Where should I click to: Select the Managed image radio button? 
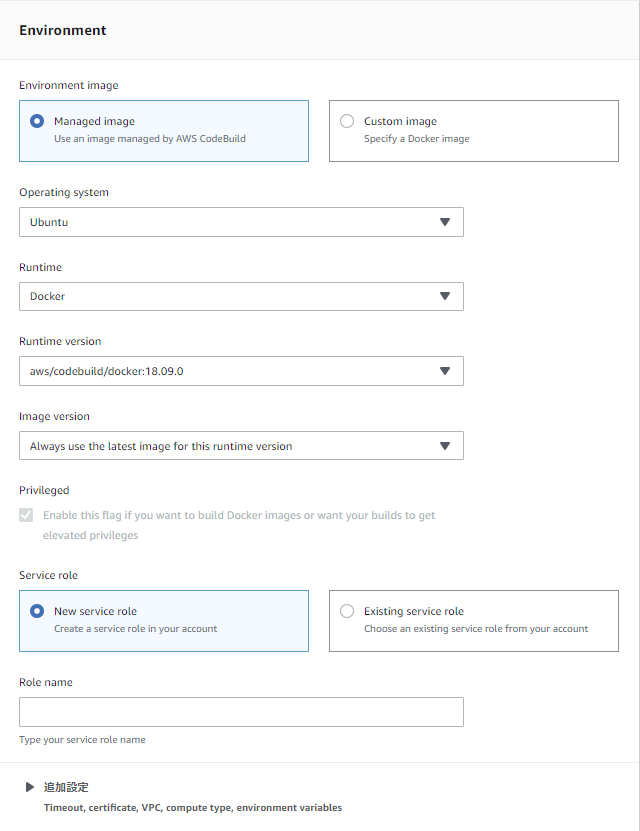37,121
